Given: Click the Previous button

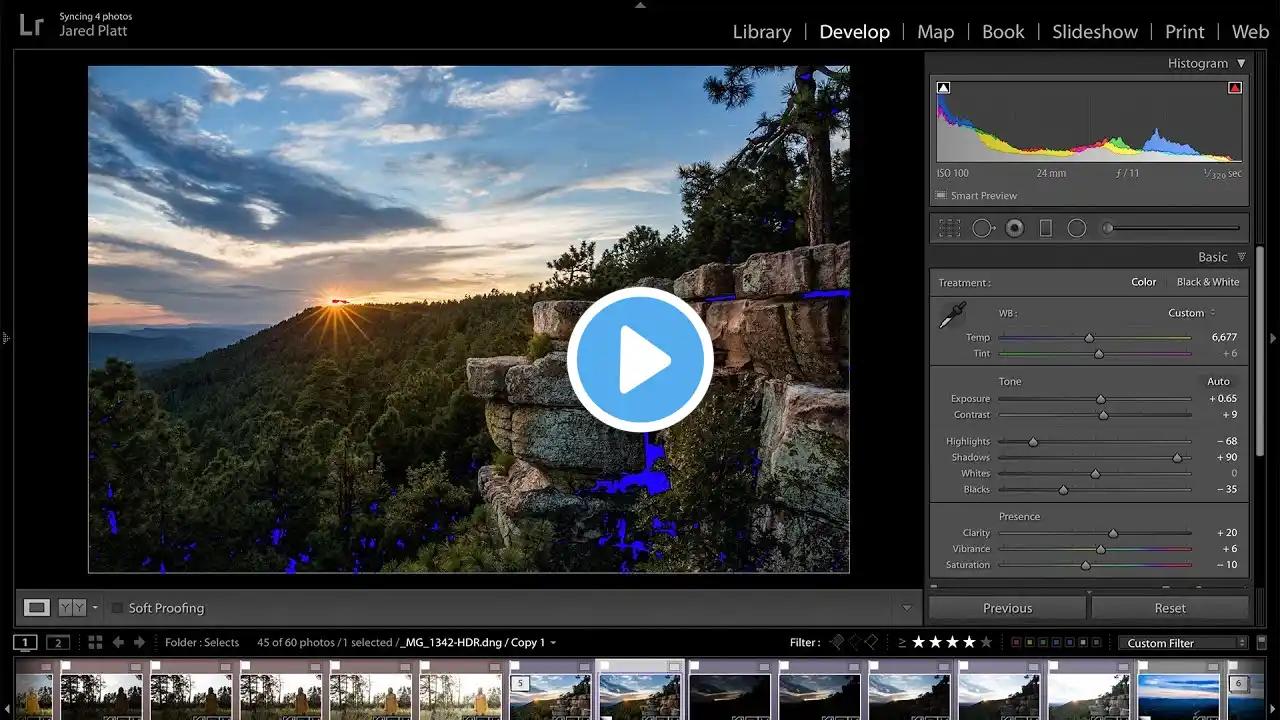Looking at the screenshot, I should click(x=1007, y=608).
